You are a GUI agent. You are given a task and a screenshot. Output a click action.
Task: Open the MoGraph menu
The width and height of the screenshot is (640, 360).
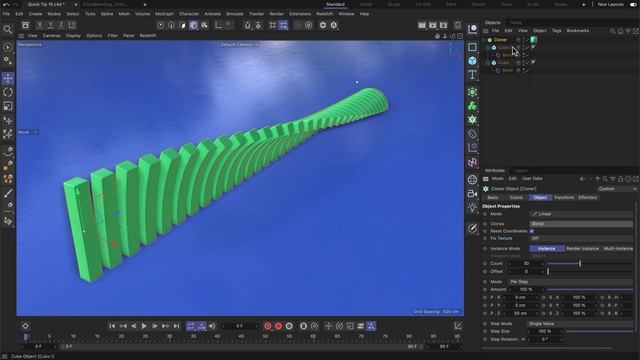(x=164, y=14)
